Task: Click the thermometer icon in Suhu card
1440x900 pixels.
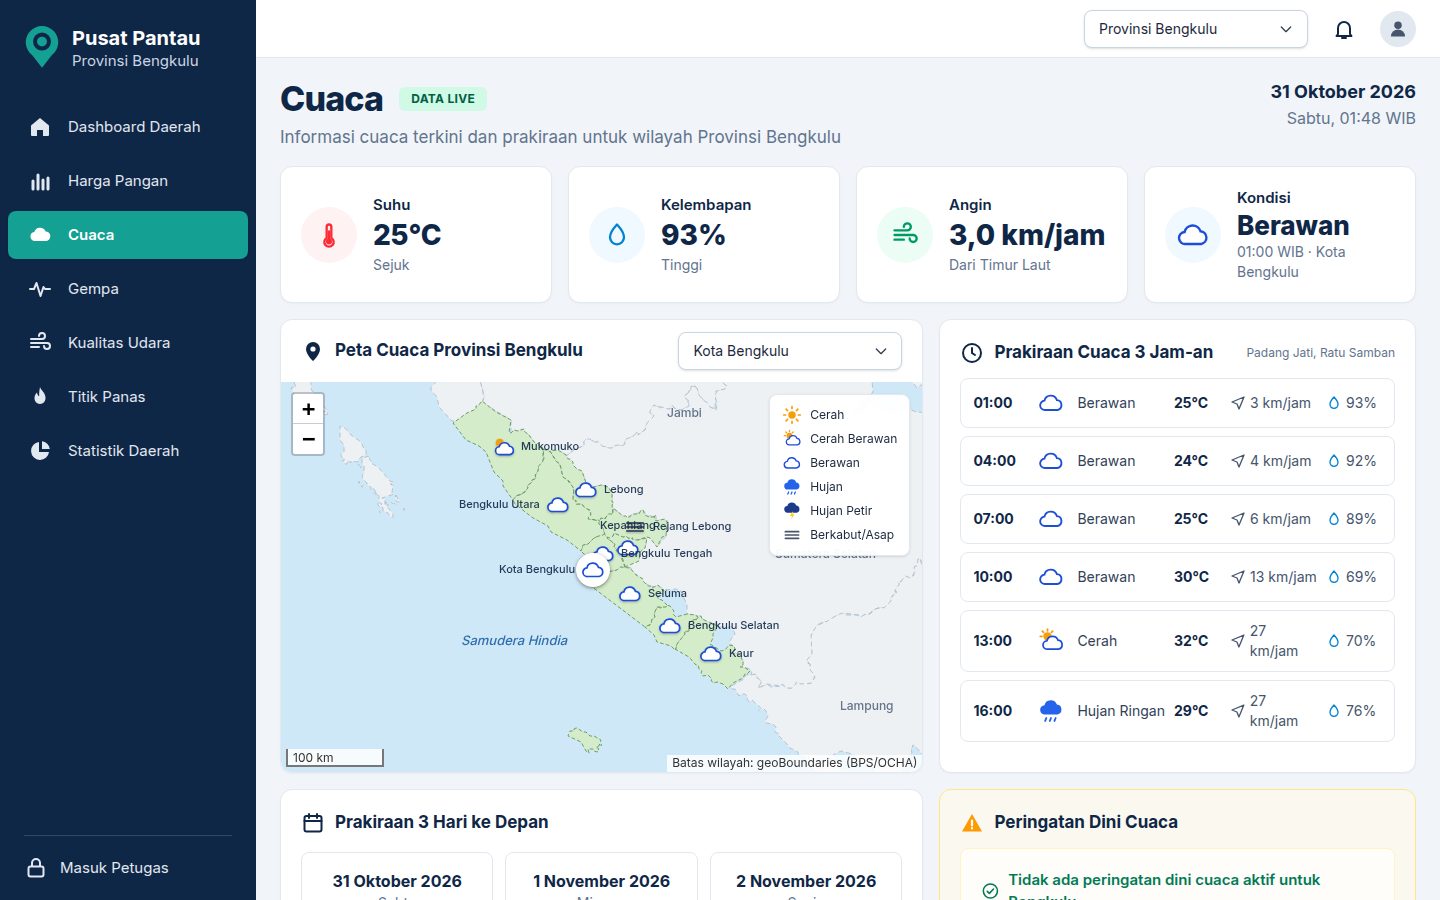Action: 329,235
